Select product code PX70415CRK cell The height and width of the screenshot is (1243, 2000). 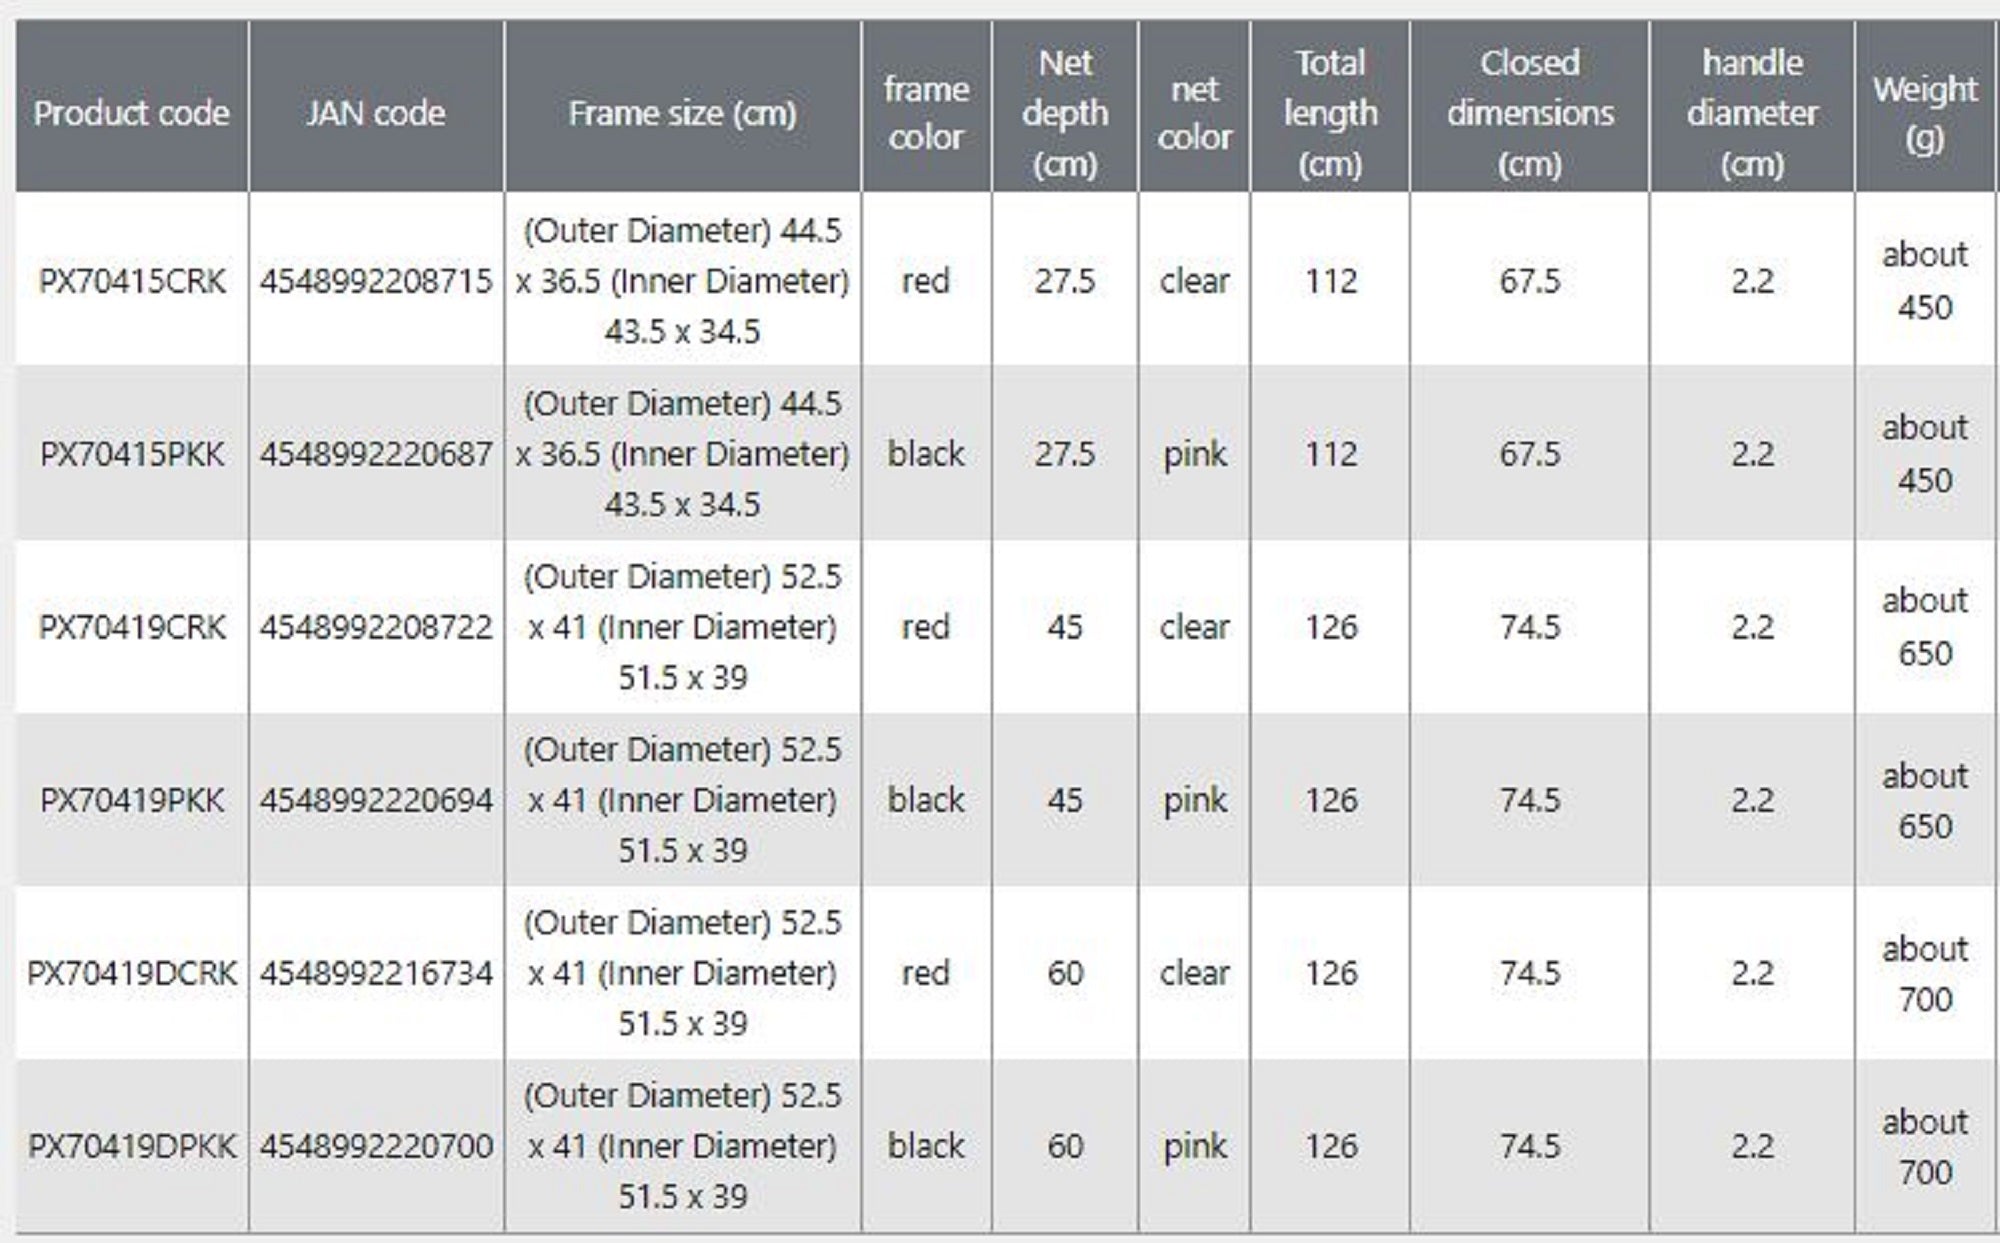point(132,281)
